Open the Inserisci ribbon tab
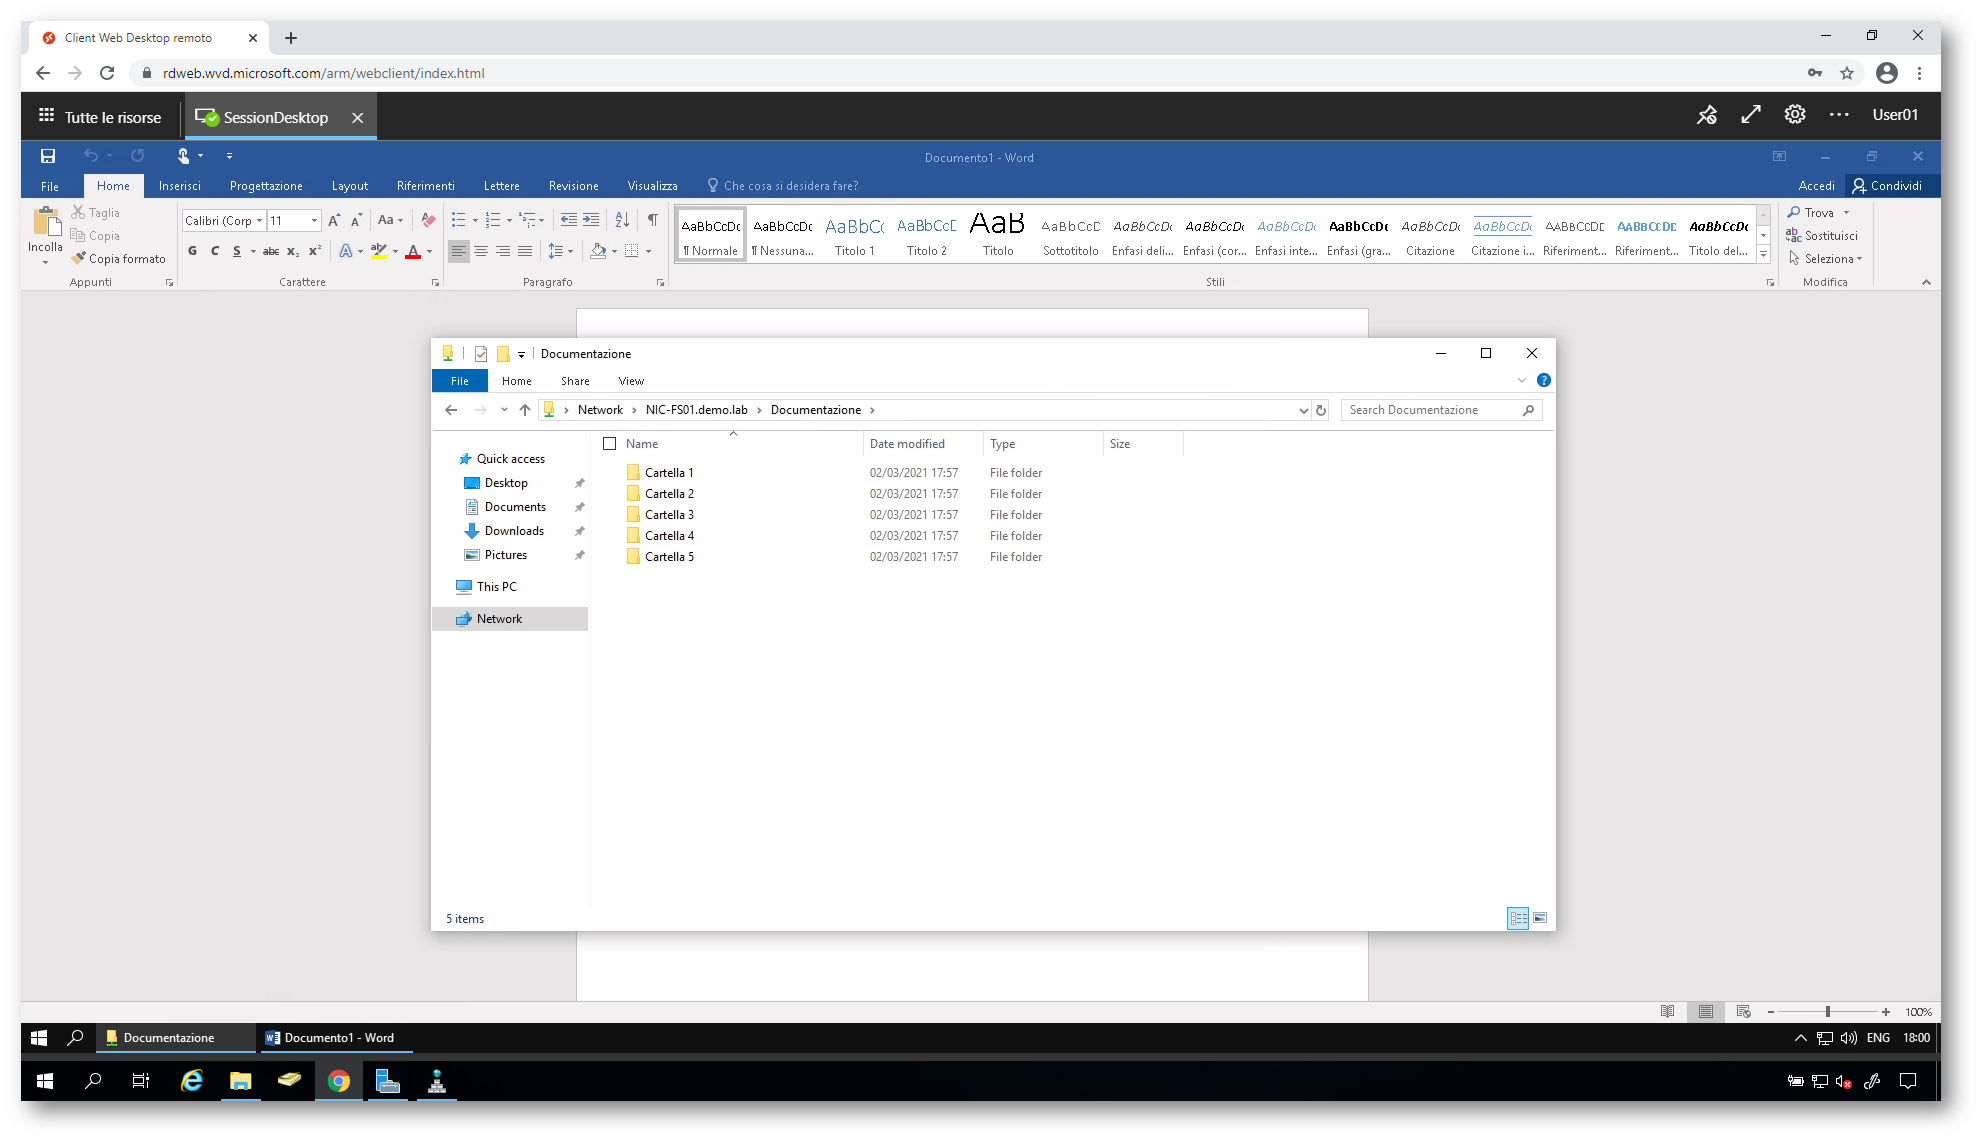Screen dimensions: 1983x1143 (x=179, y=186)
